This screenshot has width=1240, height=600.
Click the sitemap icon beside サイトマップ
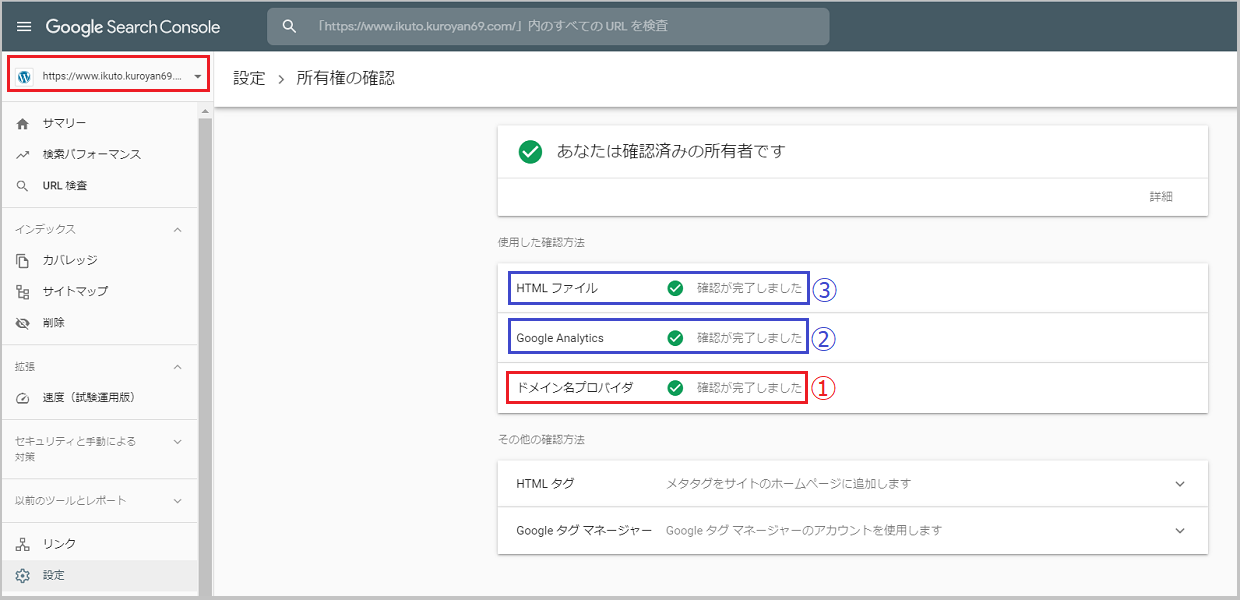pos(23,292)
